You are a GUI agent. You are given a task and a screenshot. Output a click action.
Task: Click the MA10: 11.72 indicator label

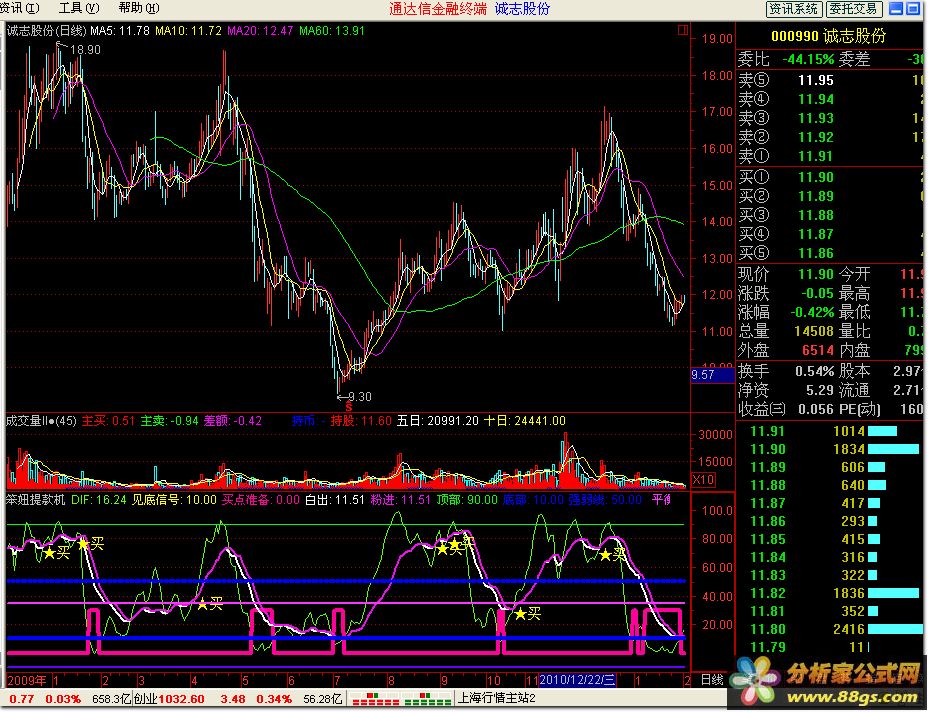(188, 30)
